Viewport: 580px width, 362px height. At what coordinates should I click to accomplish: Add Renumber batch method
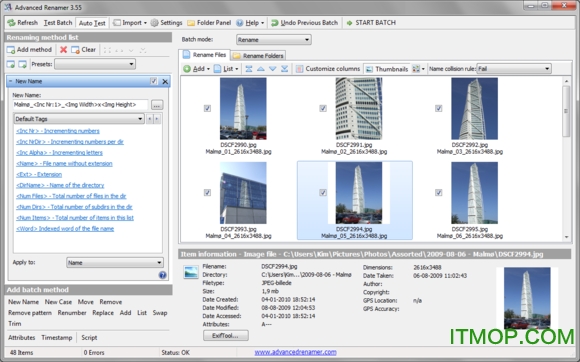[x=72, y=313]
